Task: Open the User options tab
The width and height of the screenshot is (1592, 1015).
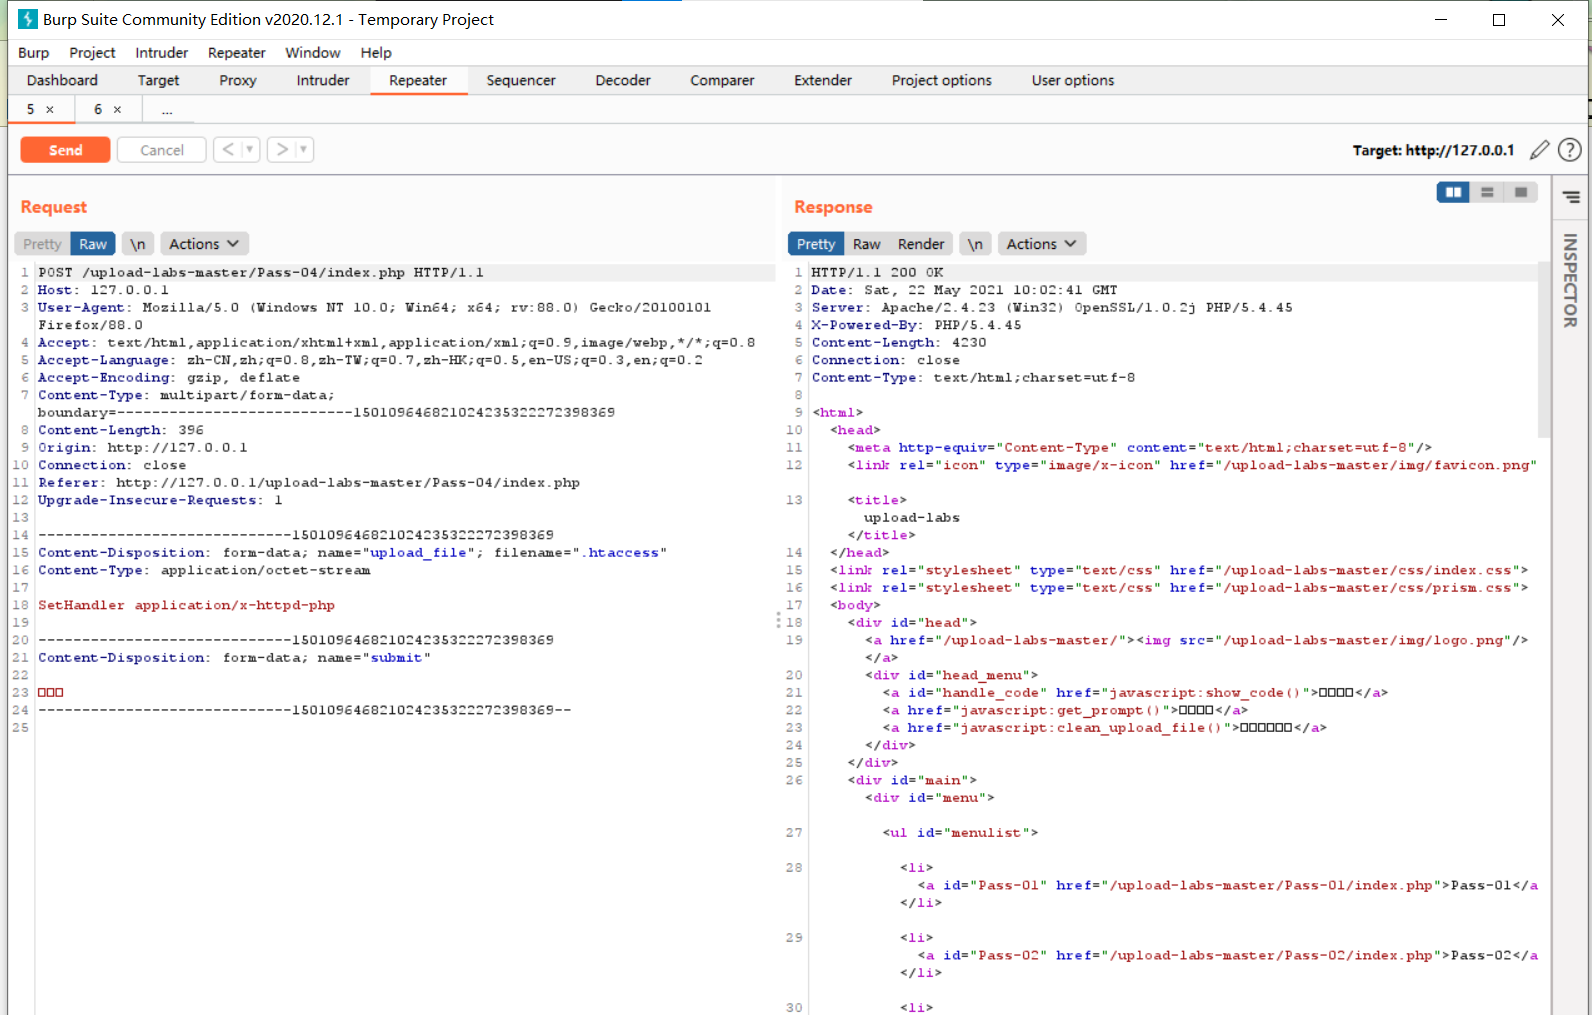Action: [1073, 81]
